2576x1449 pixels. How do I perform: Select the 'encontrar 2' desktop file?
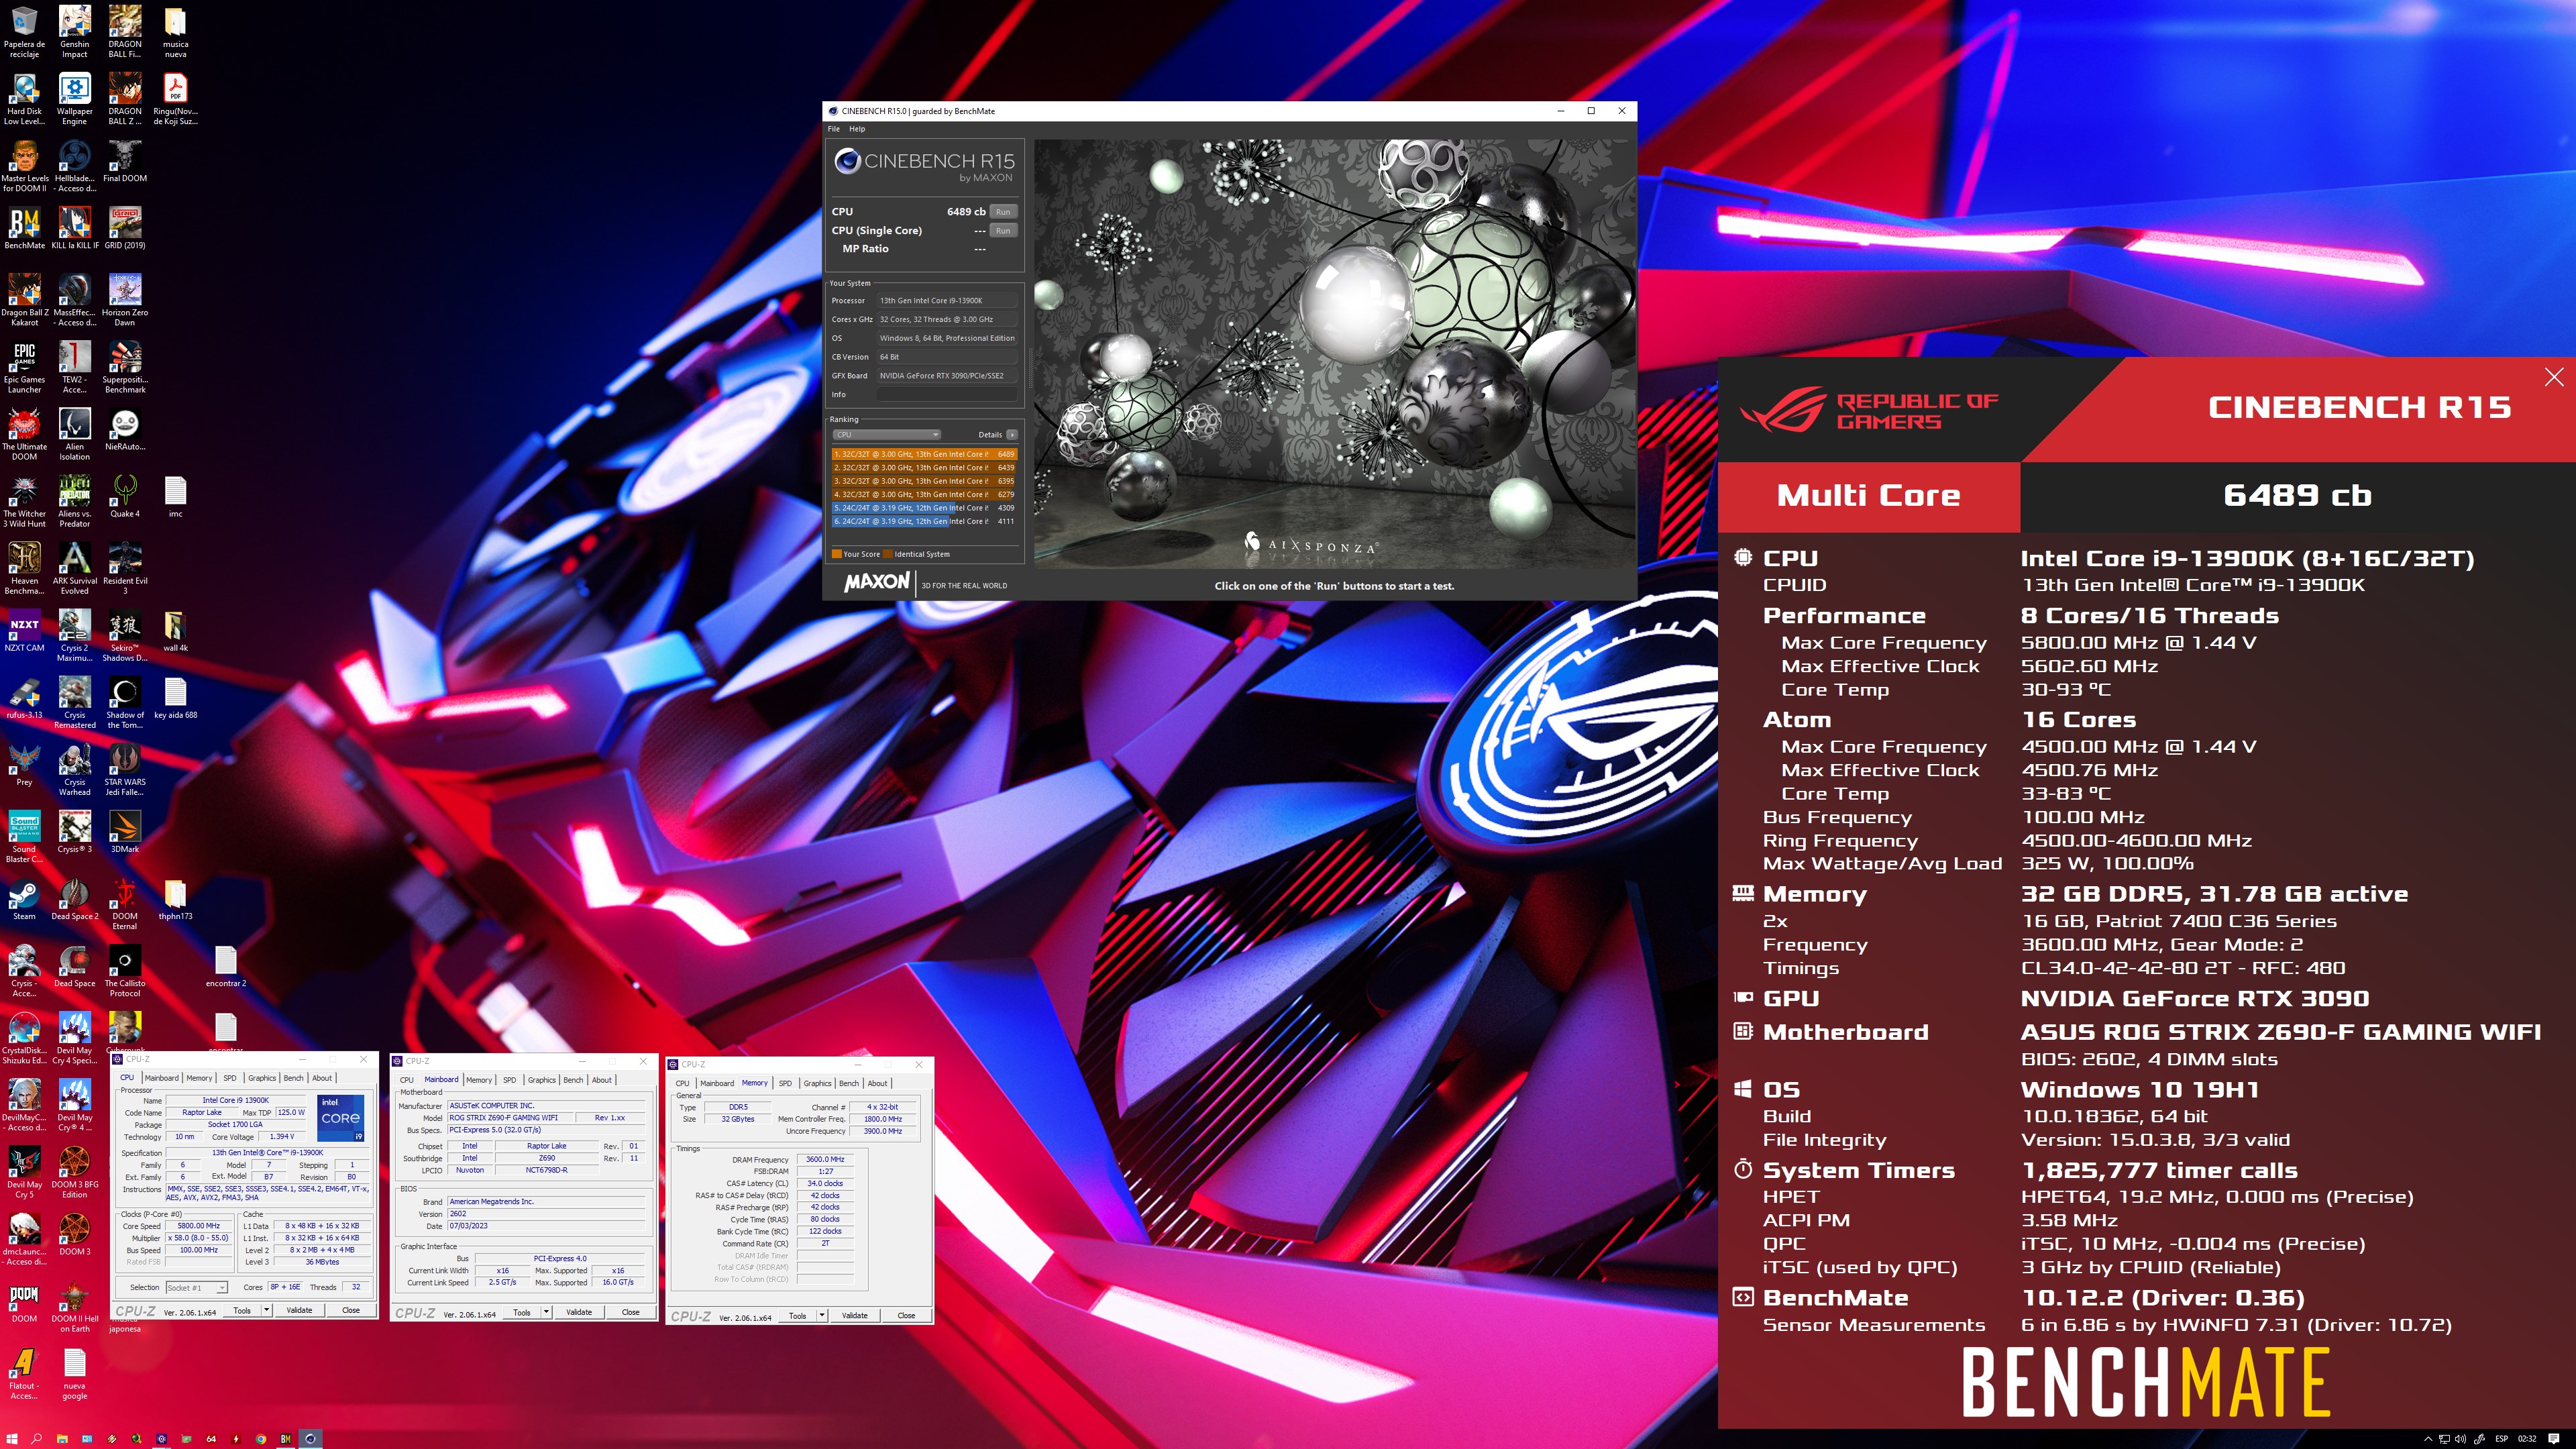225,967
